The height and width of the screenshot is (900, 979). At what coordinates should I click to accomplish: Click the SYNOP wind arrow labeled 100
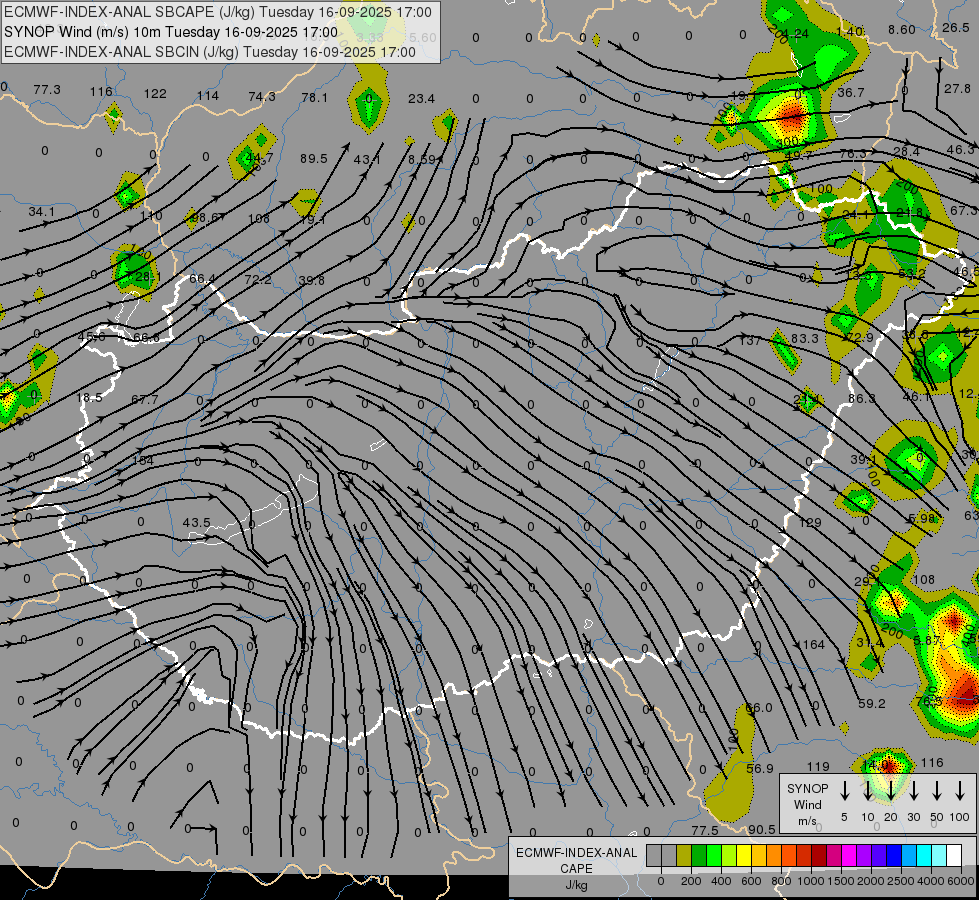[x=960, y=790]
